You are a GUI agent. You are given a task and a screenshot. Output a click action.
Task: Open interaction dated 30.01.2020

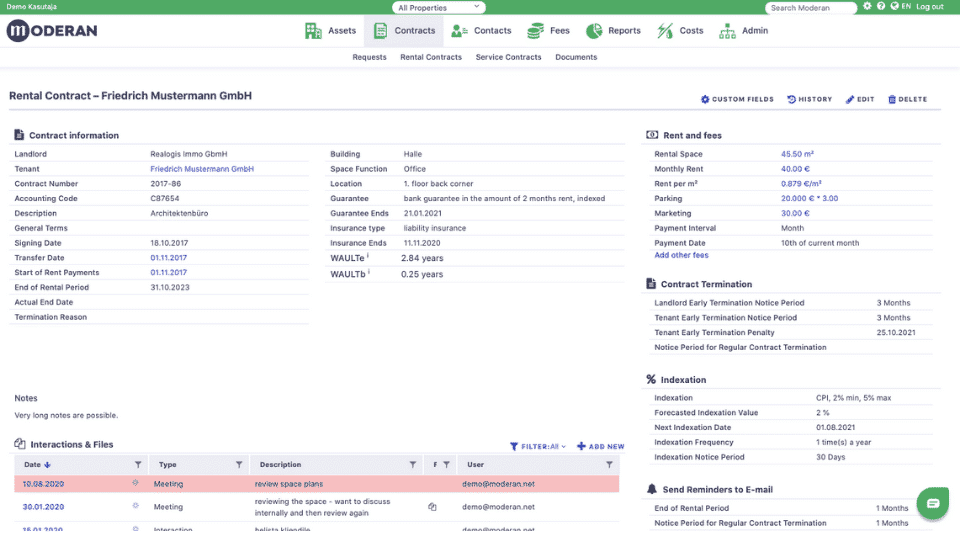tap(43, 507)
